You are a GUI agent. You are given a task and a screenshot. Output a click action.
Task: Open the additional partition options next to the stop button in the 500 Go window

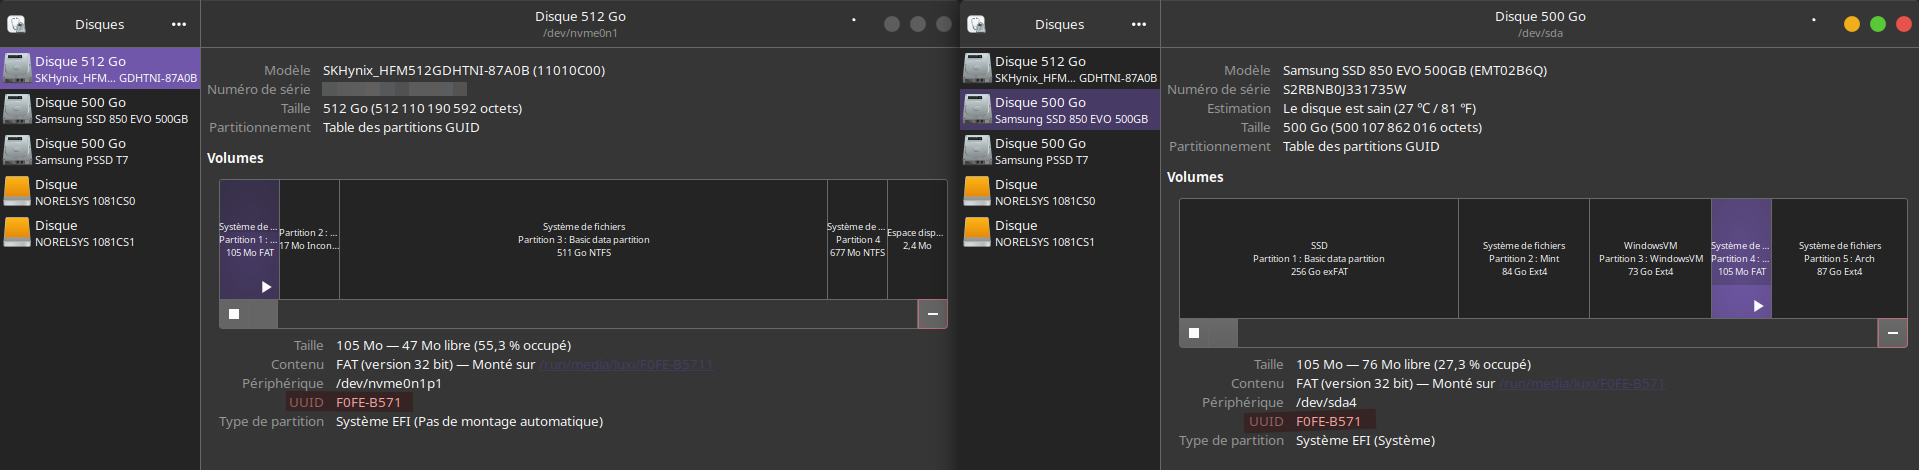point(1223,333)
